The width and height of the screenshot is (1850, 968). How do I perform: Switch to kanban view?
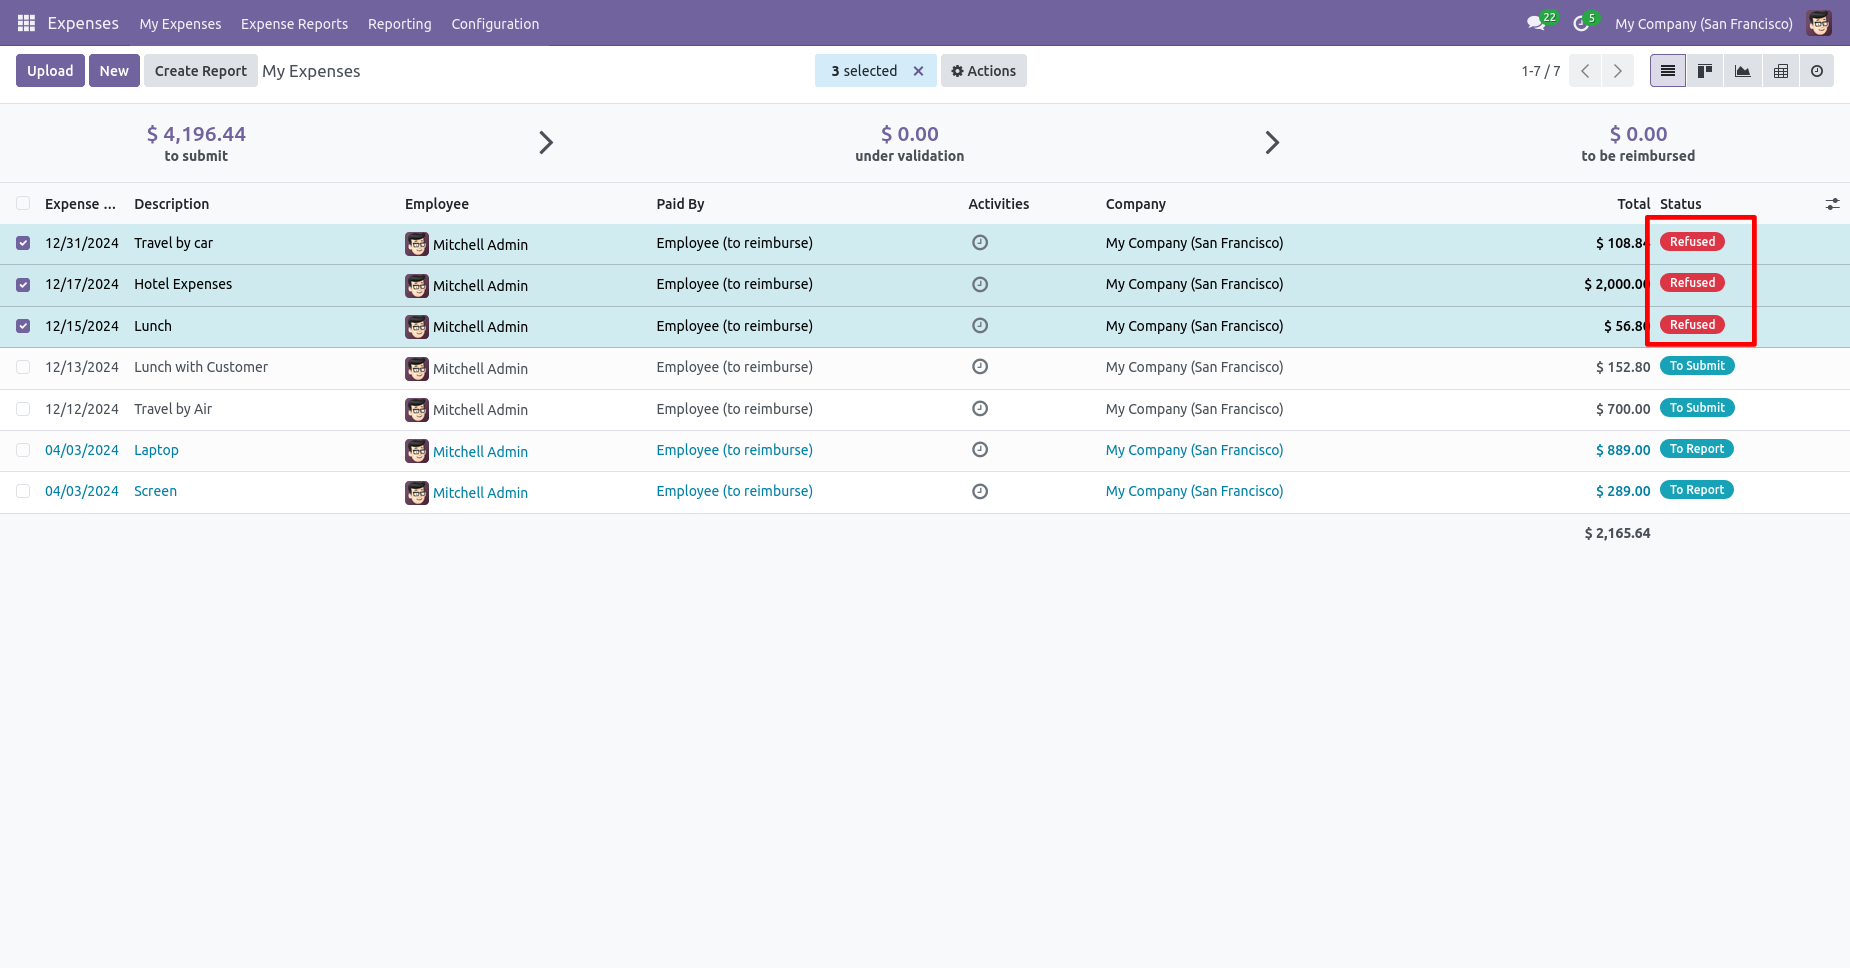[x=1705, y=71]
